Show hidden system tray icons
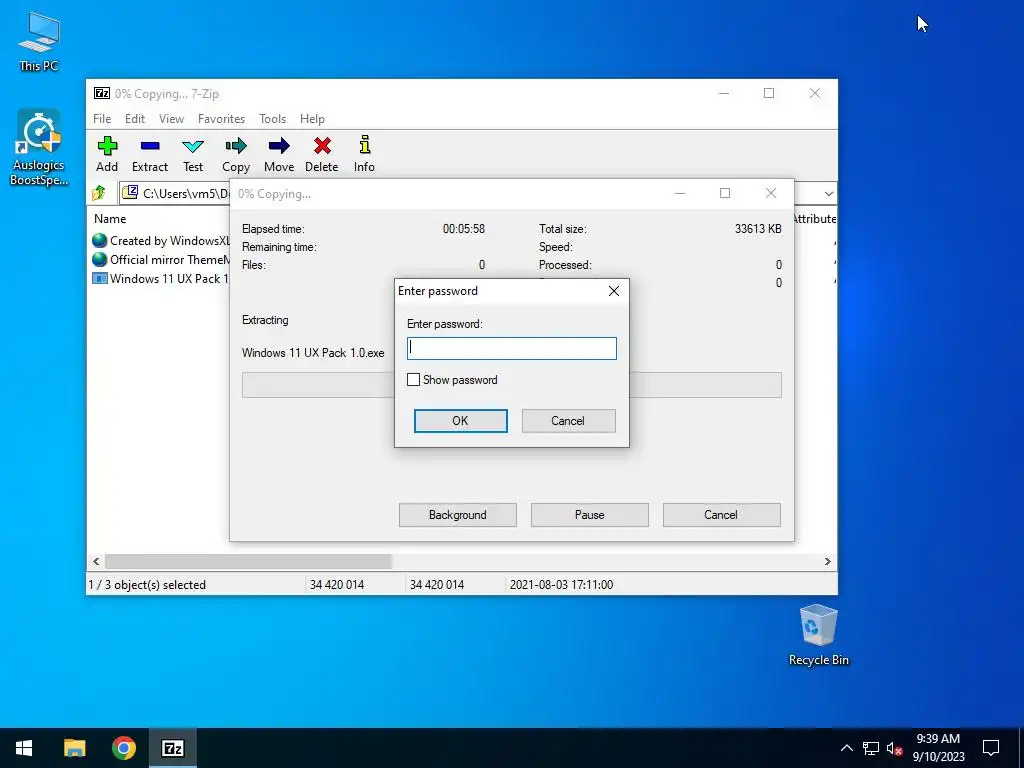Image resolution: width=1024 pixels, height=768 pixels. pos(846,748)
